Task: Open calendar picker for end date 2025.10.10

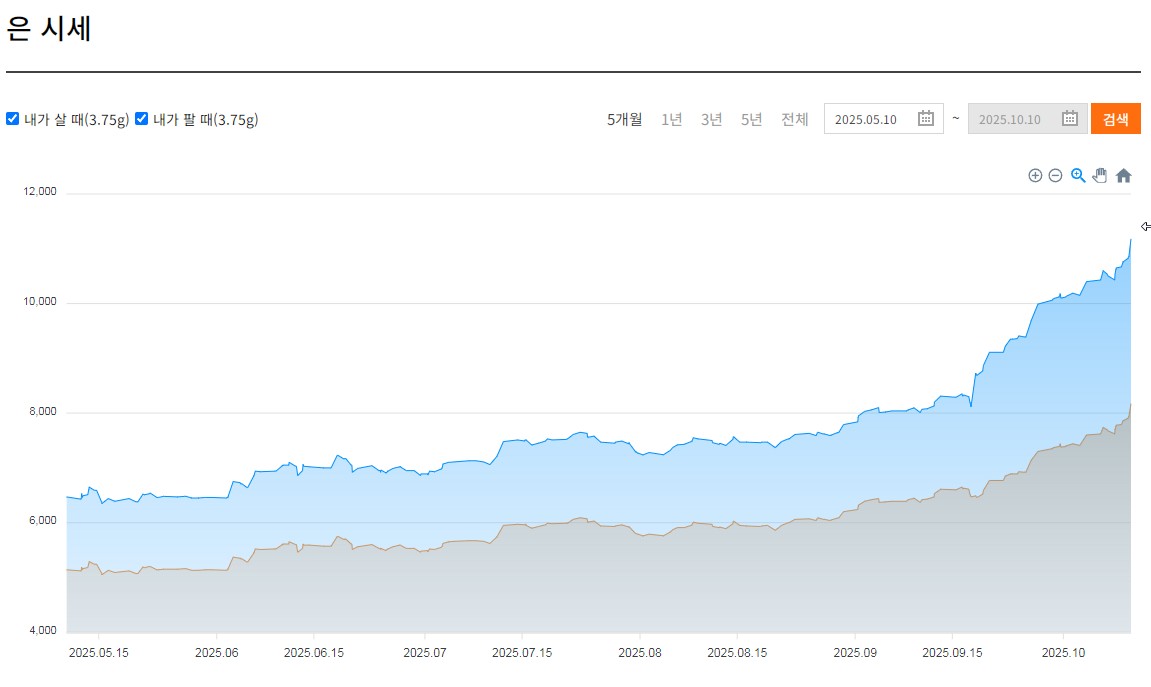Action: (x=1069, y=119)
